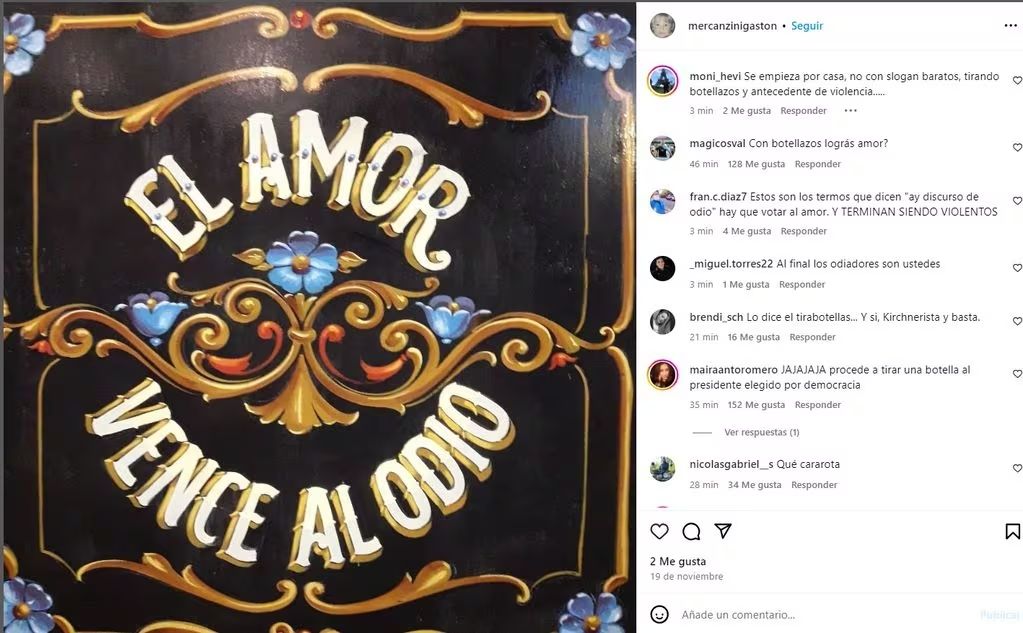The image size is (1023, 633).
Task: Open magicosval's avatar
Action: pyautogui.click(x=662, y=148)
